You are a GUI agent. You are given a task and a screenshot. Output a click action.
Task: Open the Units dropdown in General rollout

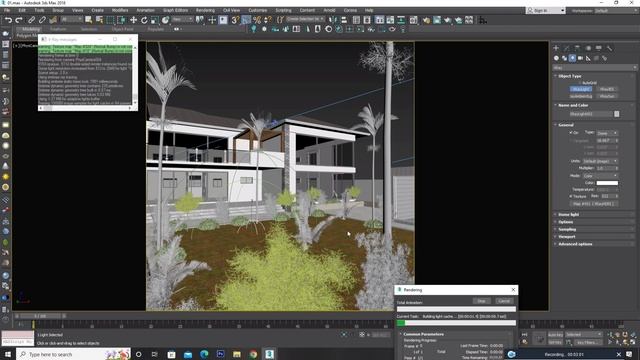600,161
